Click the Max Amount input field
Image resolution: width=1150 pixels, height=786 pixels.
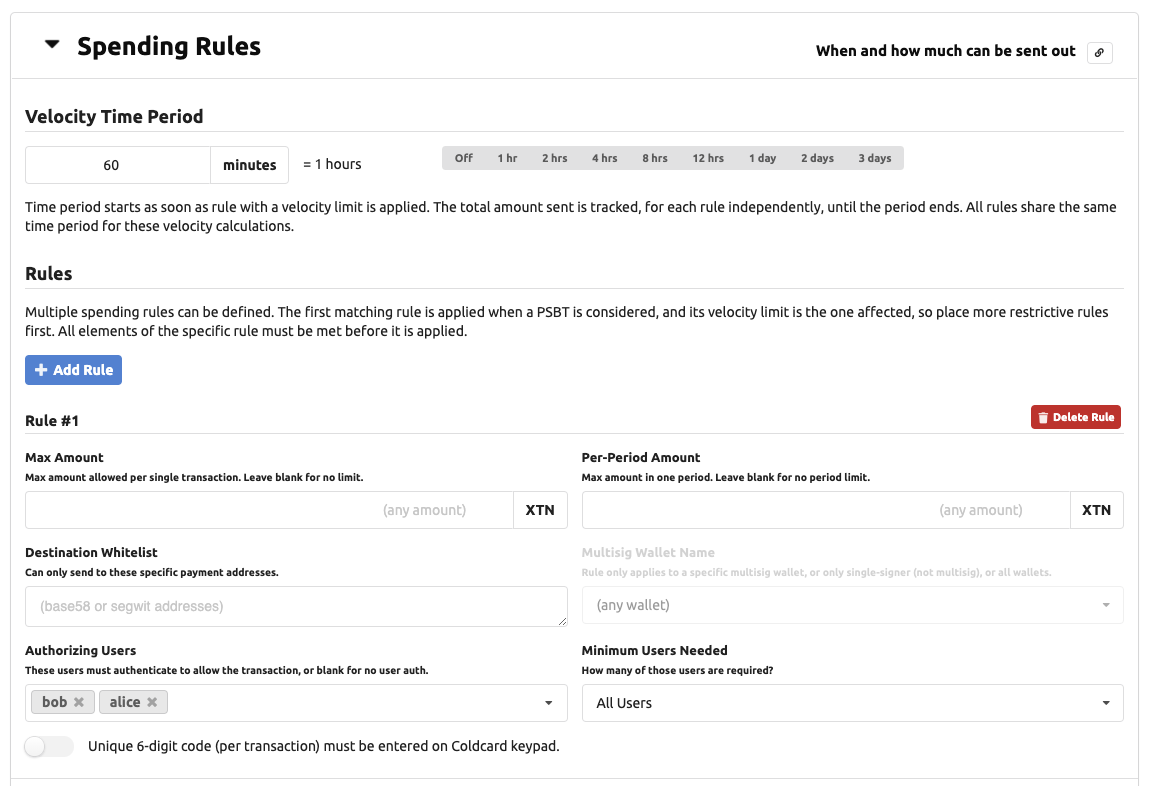[x=269, y=510]
